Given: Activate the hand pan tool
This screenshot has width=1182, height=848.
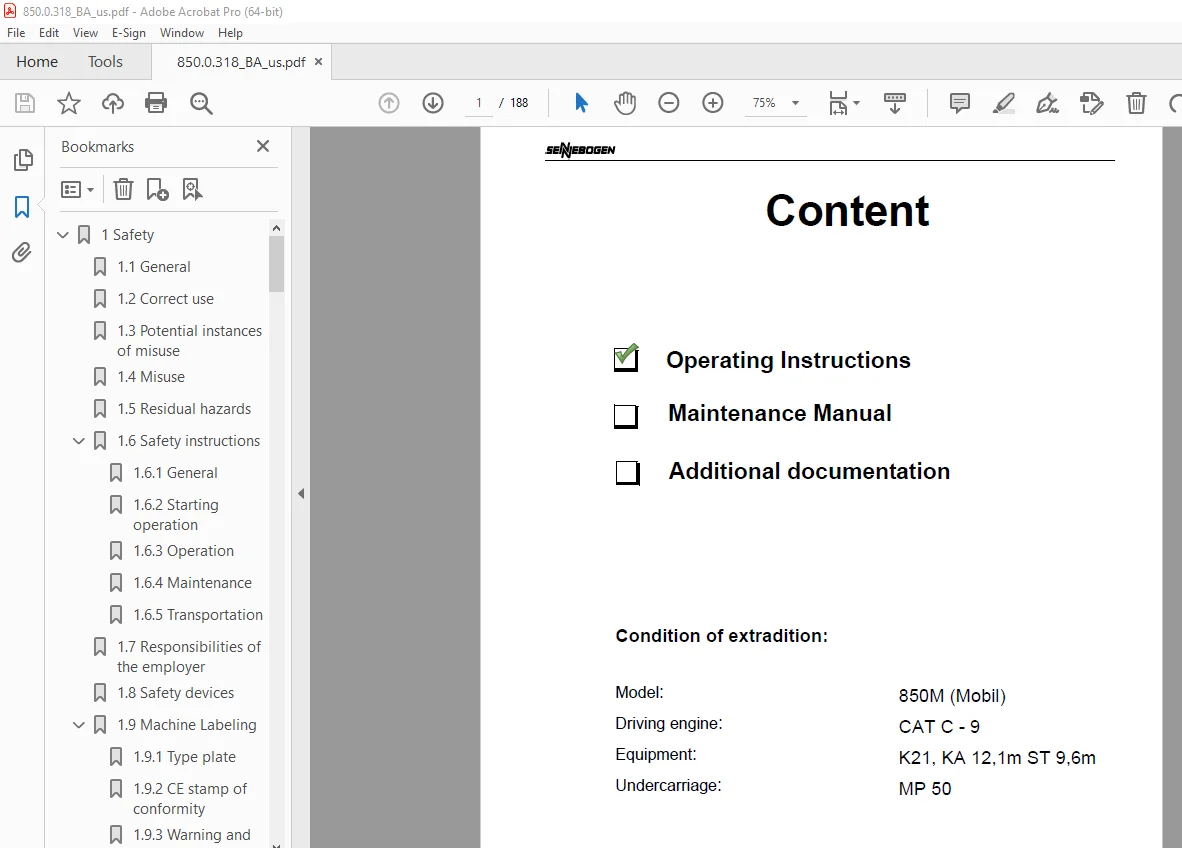Looking at the screenshot, I should (625, 103).
